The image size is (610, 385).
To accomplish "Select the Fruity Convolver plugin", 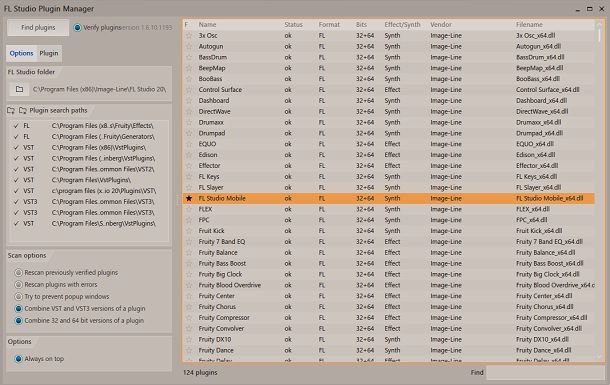I will click(x=388, y=329).
